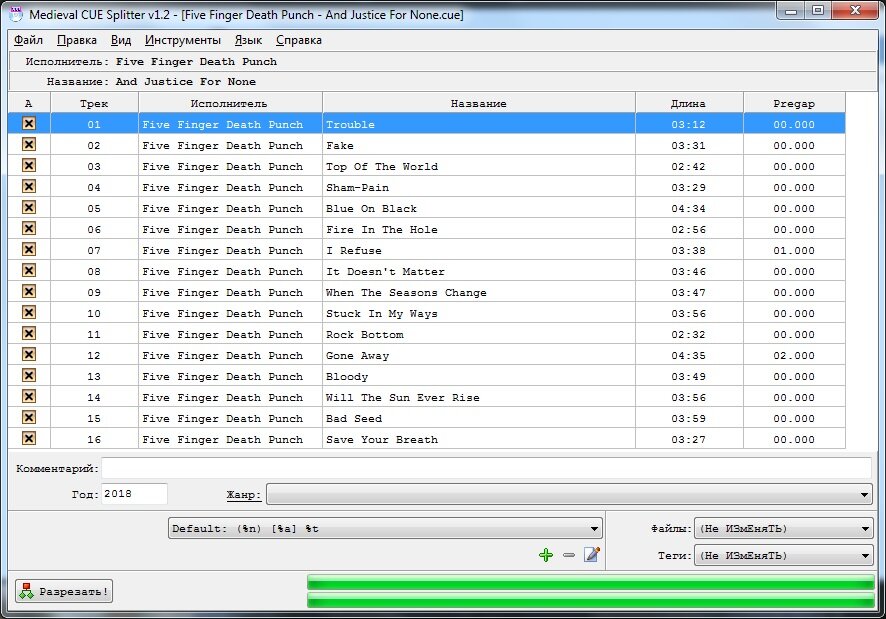Click length 04:35 of Gone Away

[x=688, y=356]
